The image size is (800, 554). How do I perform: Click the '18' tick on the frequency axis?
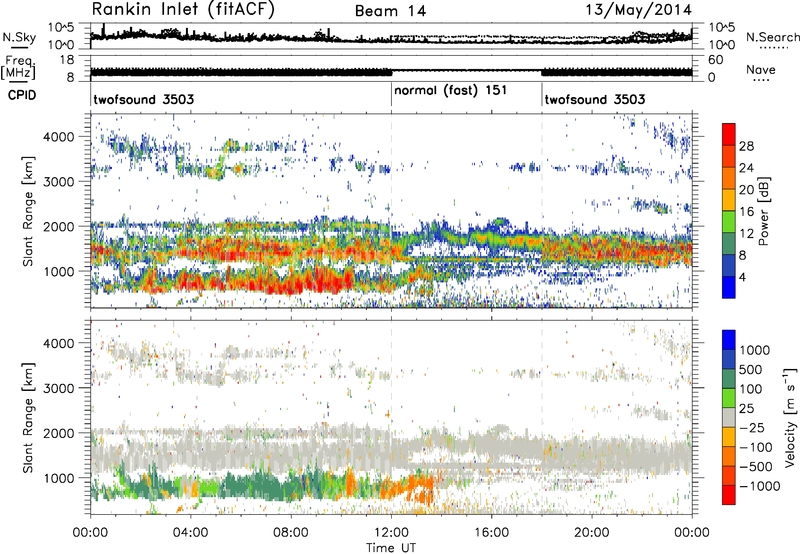tap(67, 60)
